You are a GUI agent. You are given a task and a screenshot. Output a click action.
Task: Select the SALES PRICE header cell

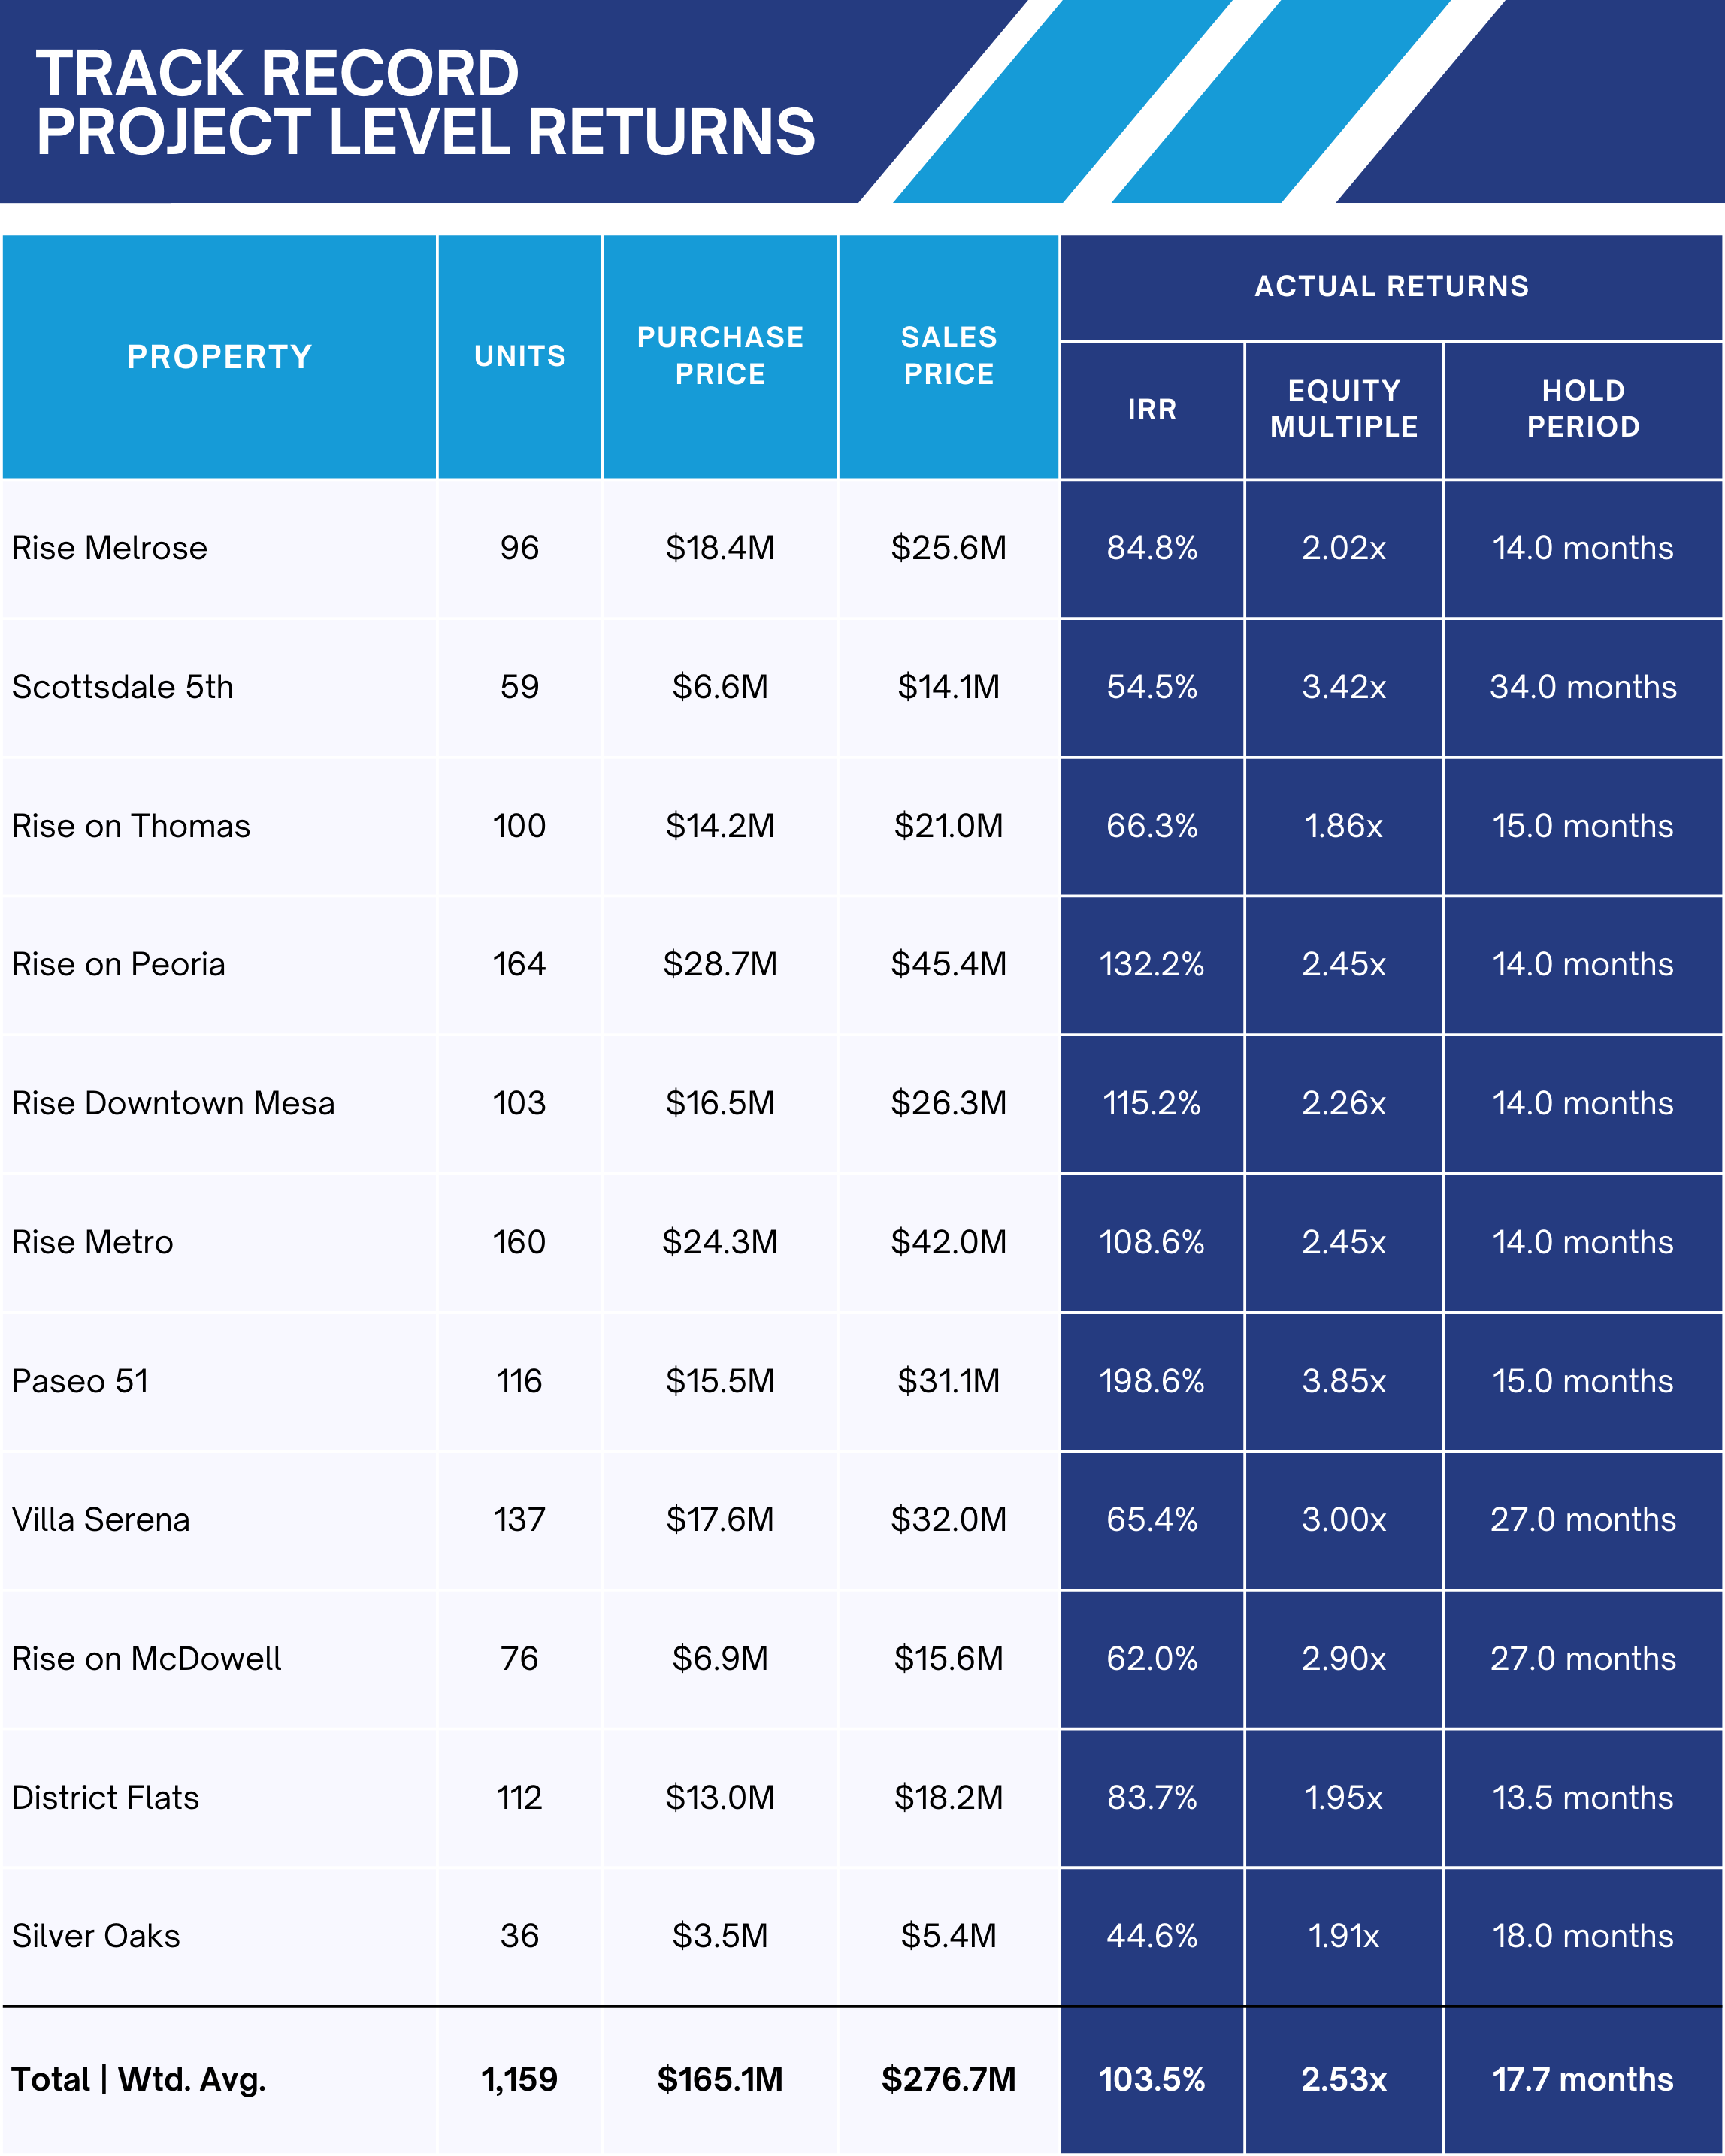pos(949,356)
